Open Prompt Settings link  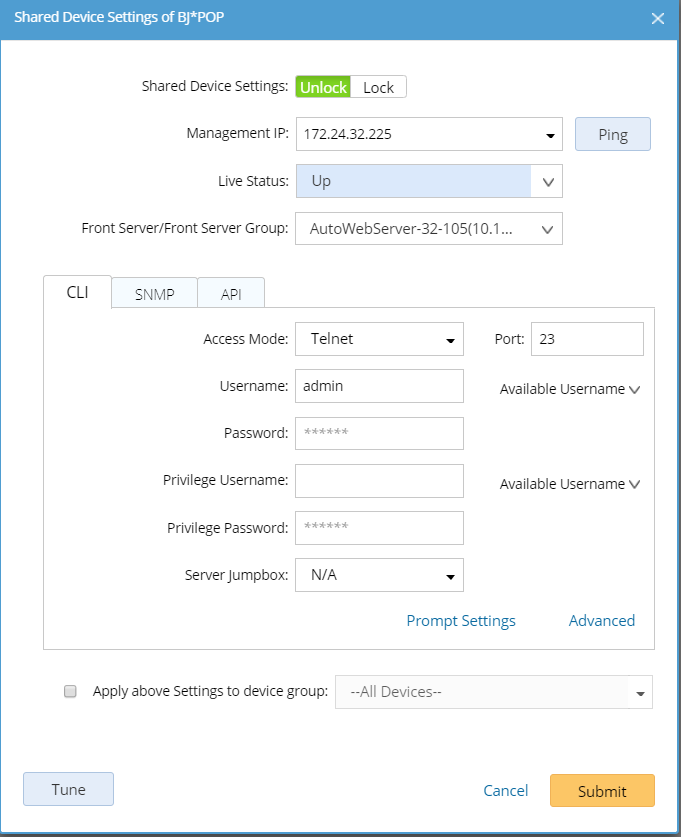[461, 621]
